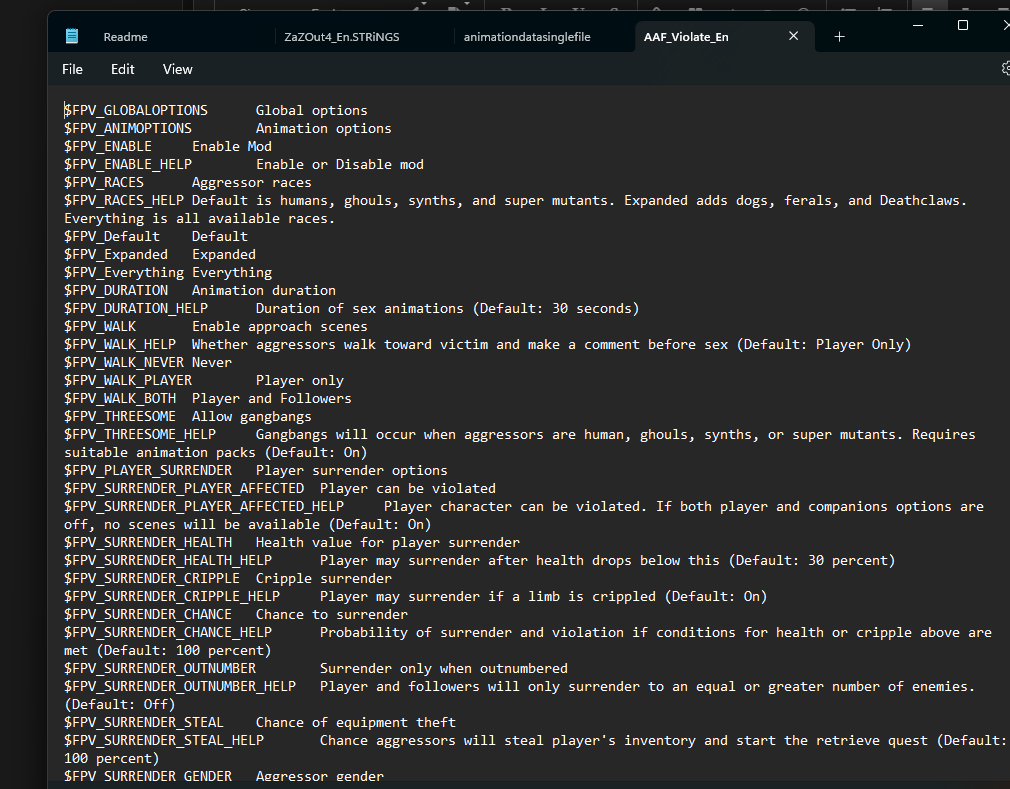Click the $FPV_SURRENDER_CHANCE_HELP key
This screenshot has height=789, width=1010.
coord(167,633)
